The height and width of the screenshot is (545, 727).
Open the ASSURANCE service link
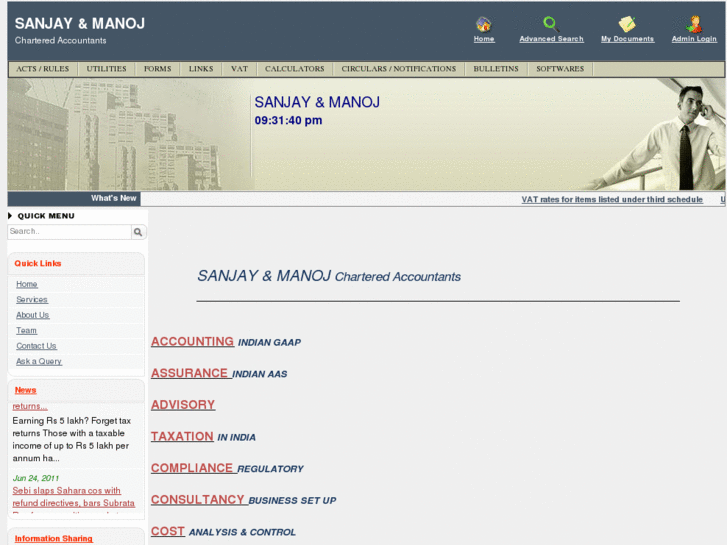190,373
